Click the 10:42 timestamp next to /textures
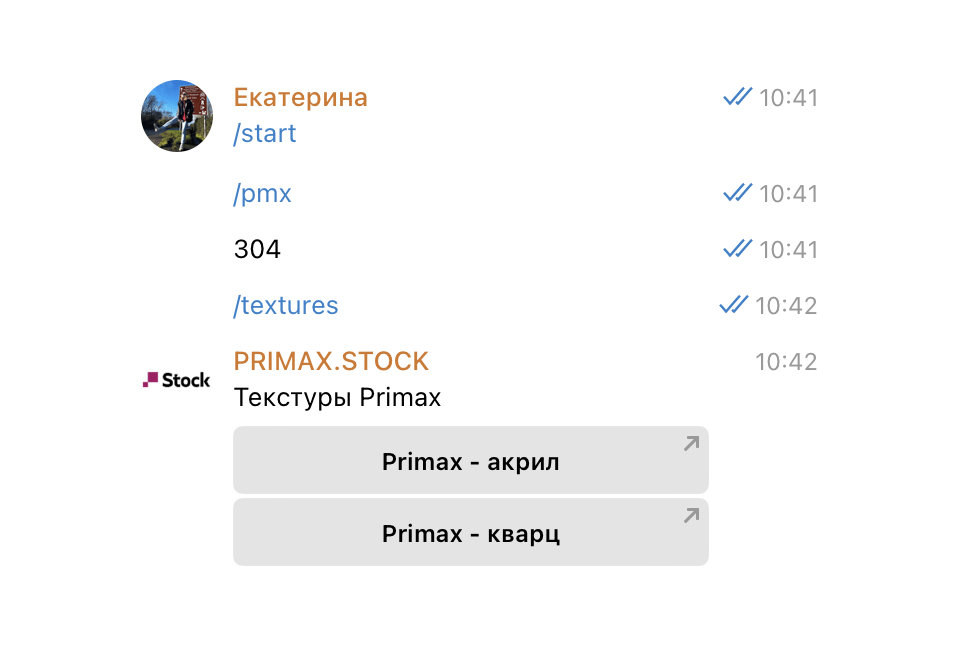This screenshot has height=670, width=970. click(x=786, y=305)
